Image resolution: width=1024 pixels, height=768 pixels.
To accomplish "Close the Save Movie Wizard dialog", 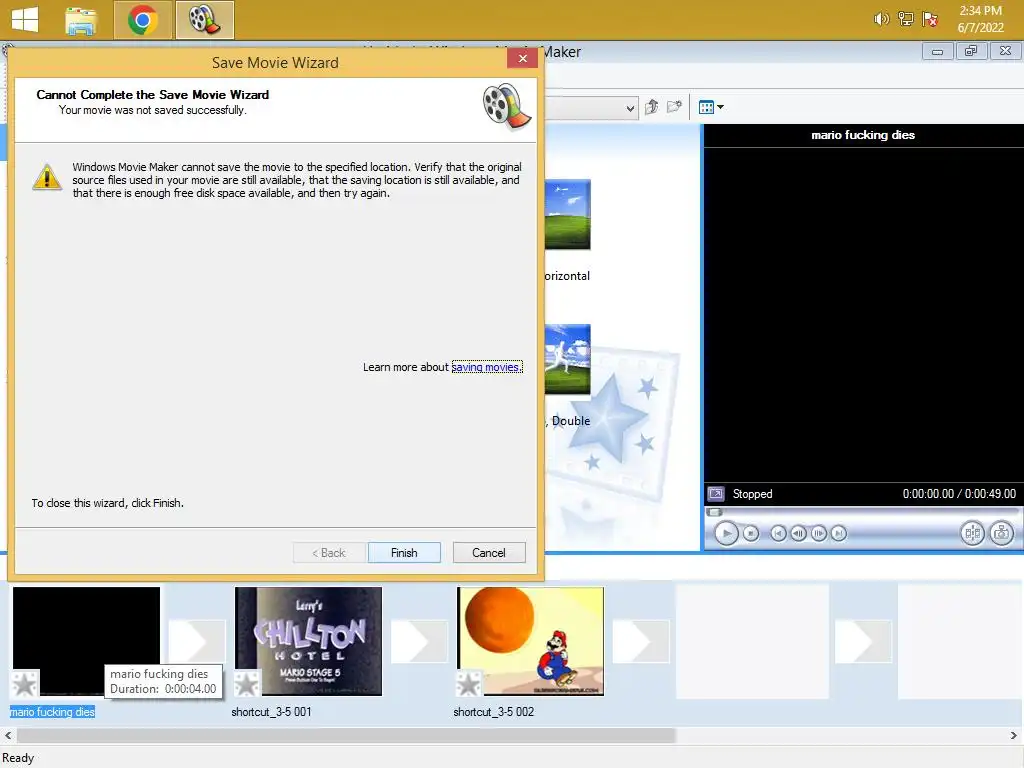I will tap(522, 58).
